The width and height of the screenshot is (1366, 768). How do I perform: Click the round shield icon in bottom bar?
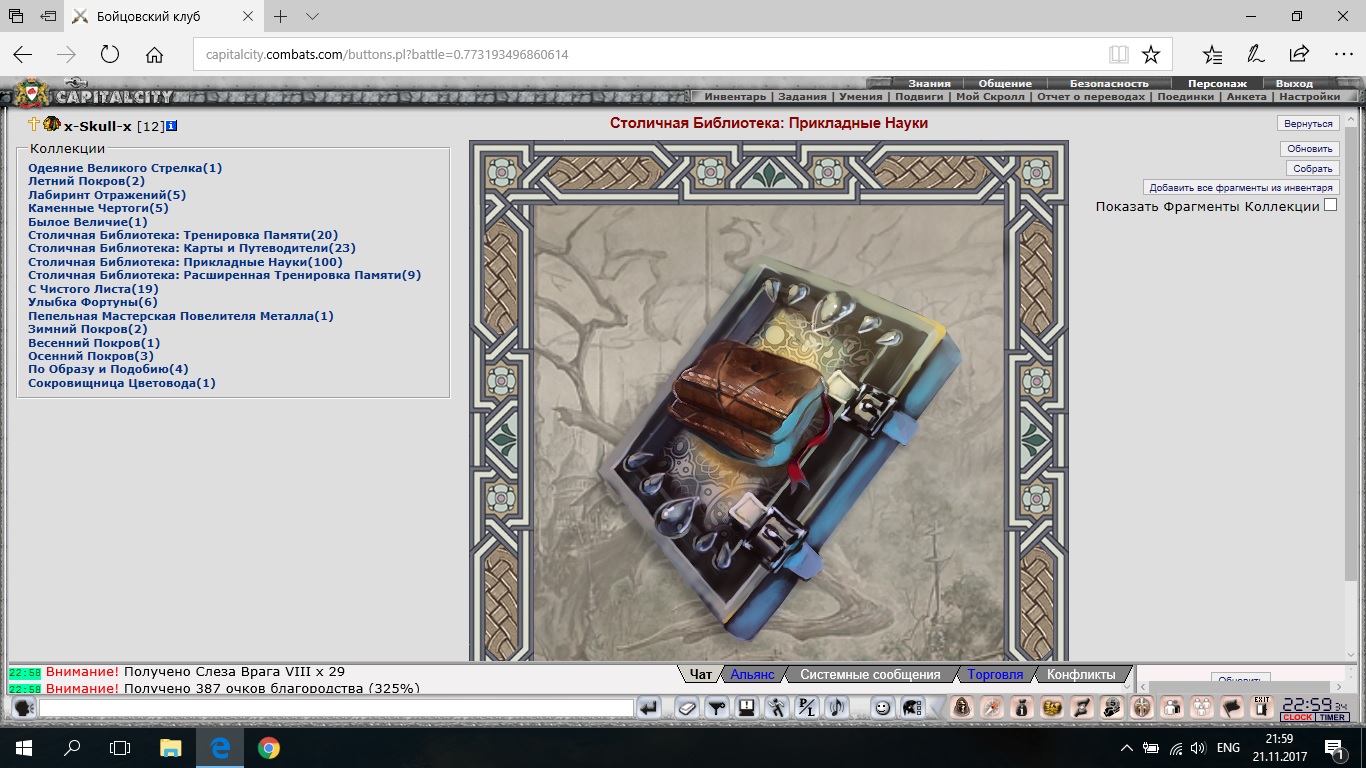(1141, 708)
